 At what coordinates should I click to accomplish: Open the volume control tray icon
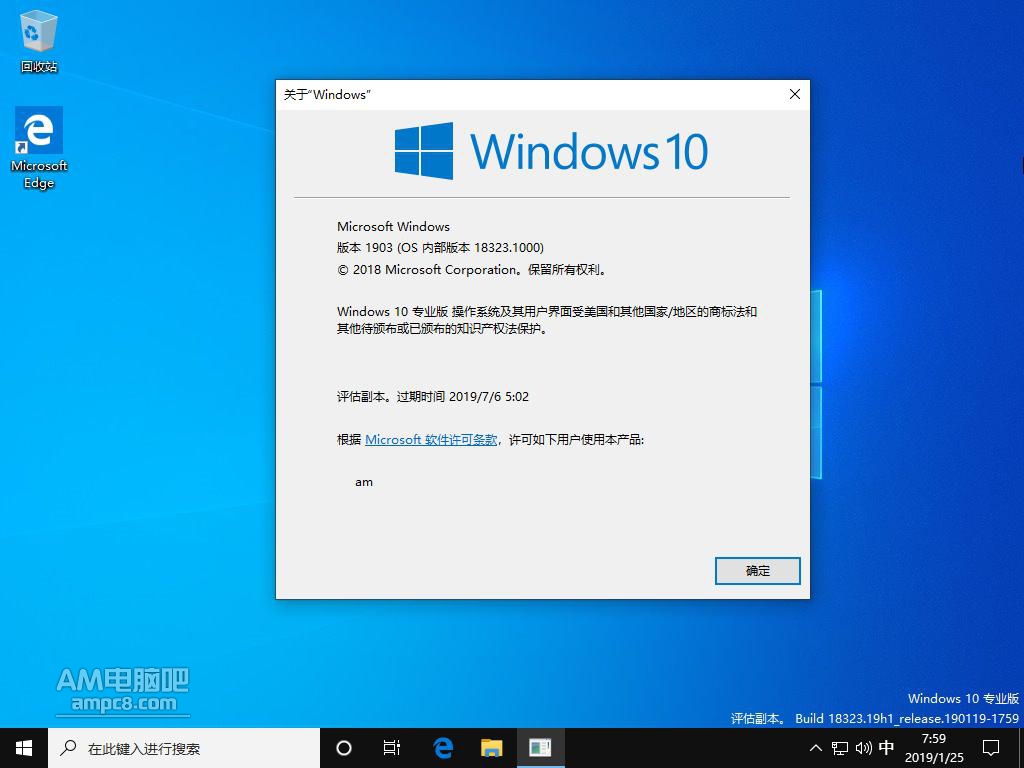coord(863,748)
